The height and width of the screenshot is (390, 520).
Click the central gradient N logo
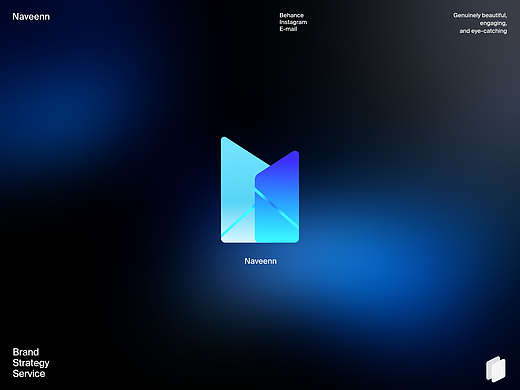(260, 190)
